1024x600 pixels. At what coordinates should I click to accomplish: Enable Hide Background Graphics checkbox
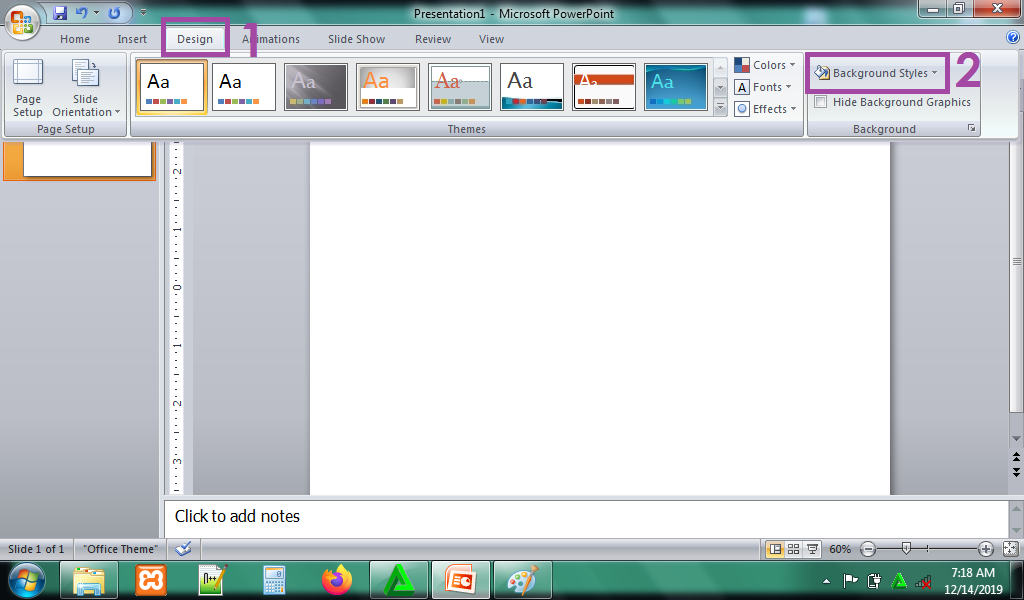coord(821,102)
